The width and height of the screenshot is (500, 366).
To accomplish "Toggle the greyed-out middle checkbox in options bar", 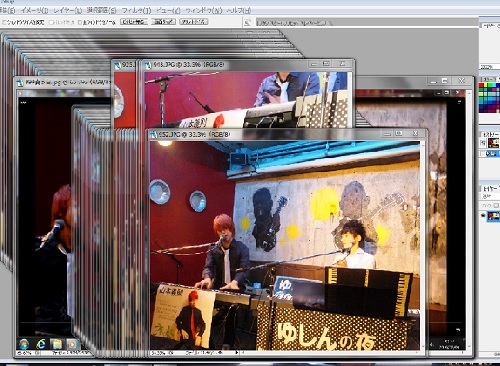I will tap(51, 22).
